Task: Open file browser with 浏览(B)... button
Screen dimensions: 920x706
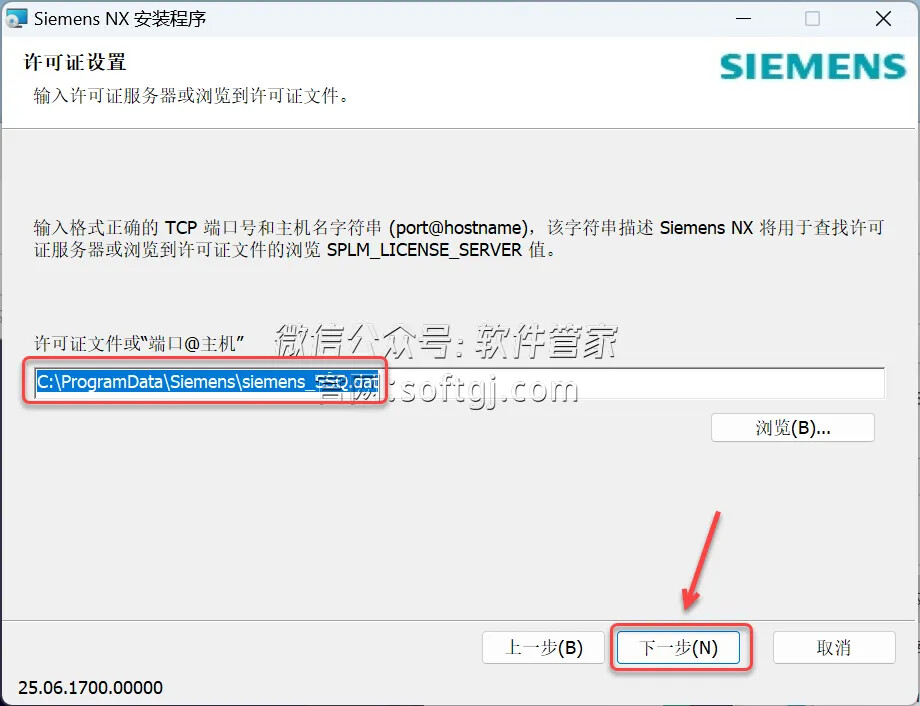Action: click(793, 428)
